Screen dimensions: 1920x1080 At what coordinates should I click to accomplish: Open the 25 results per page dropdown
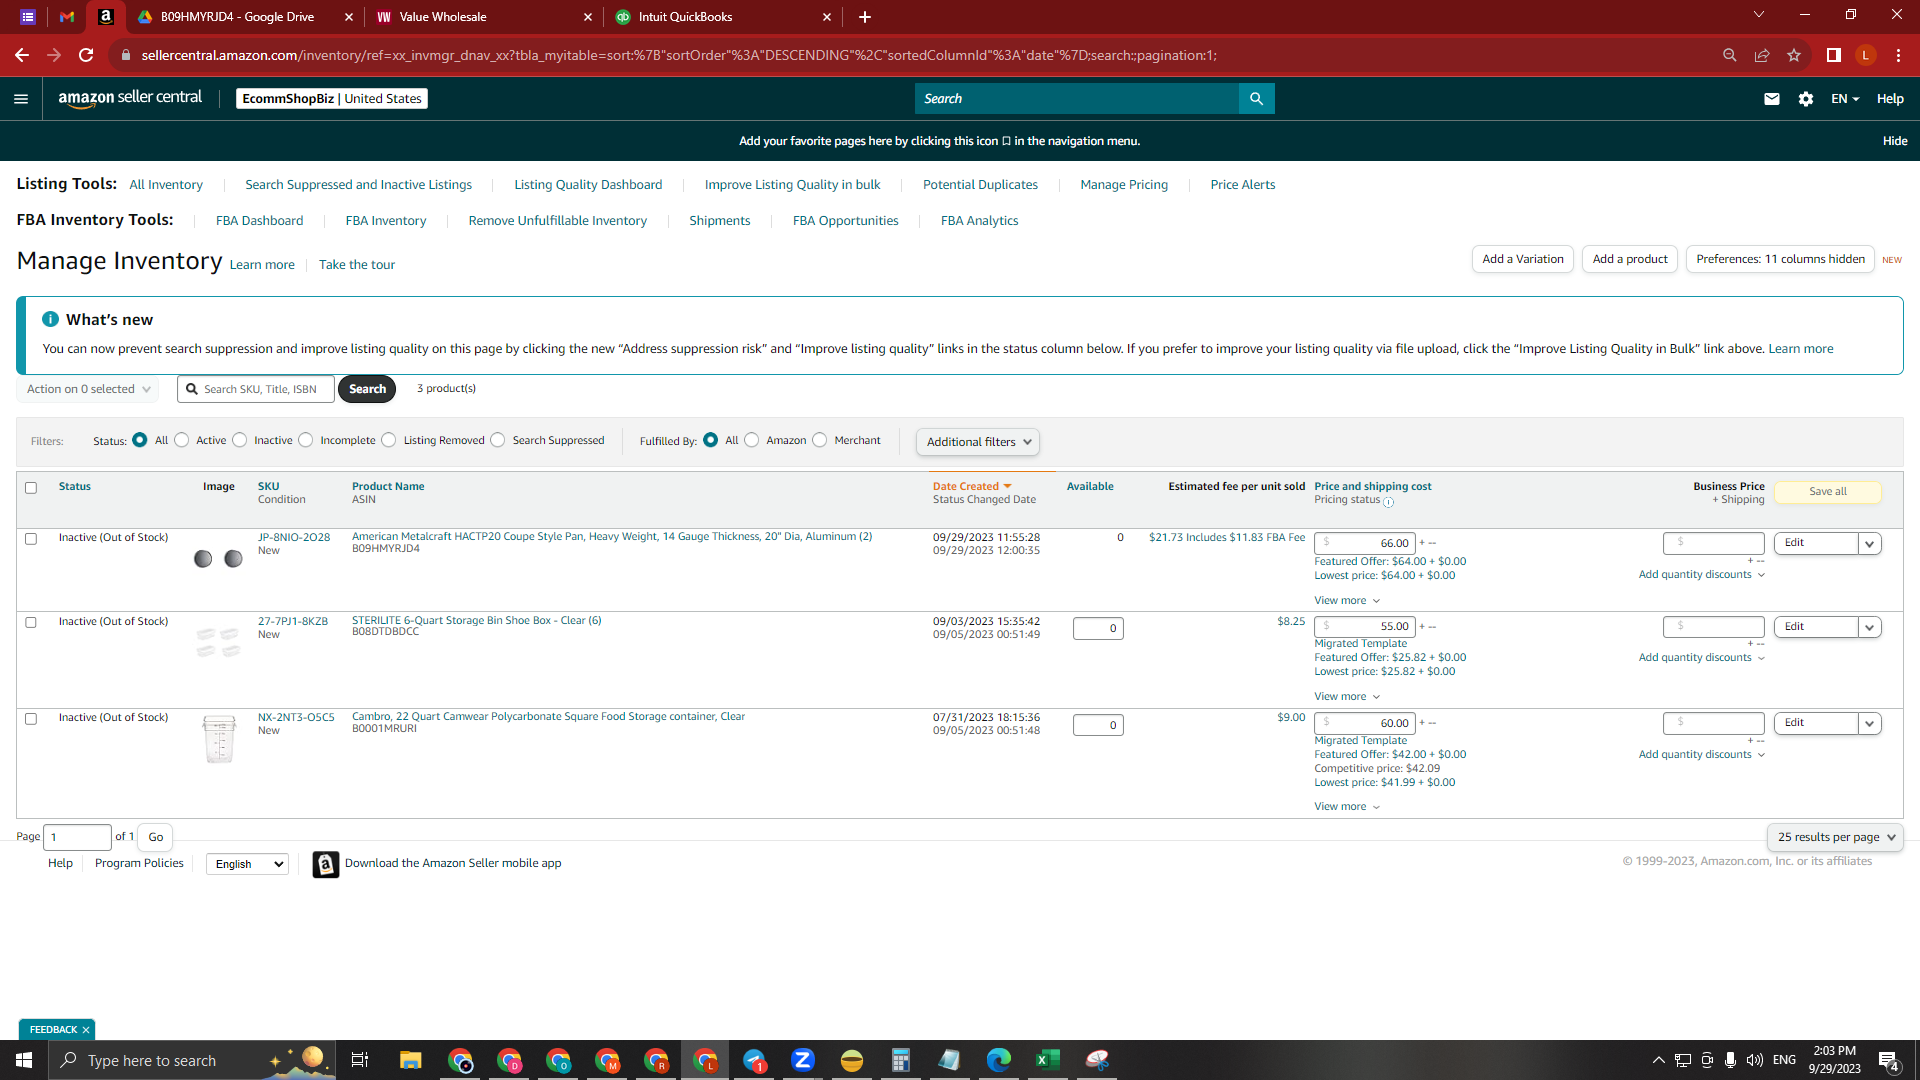(x=1835, y=838)
